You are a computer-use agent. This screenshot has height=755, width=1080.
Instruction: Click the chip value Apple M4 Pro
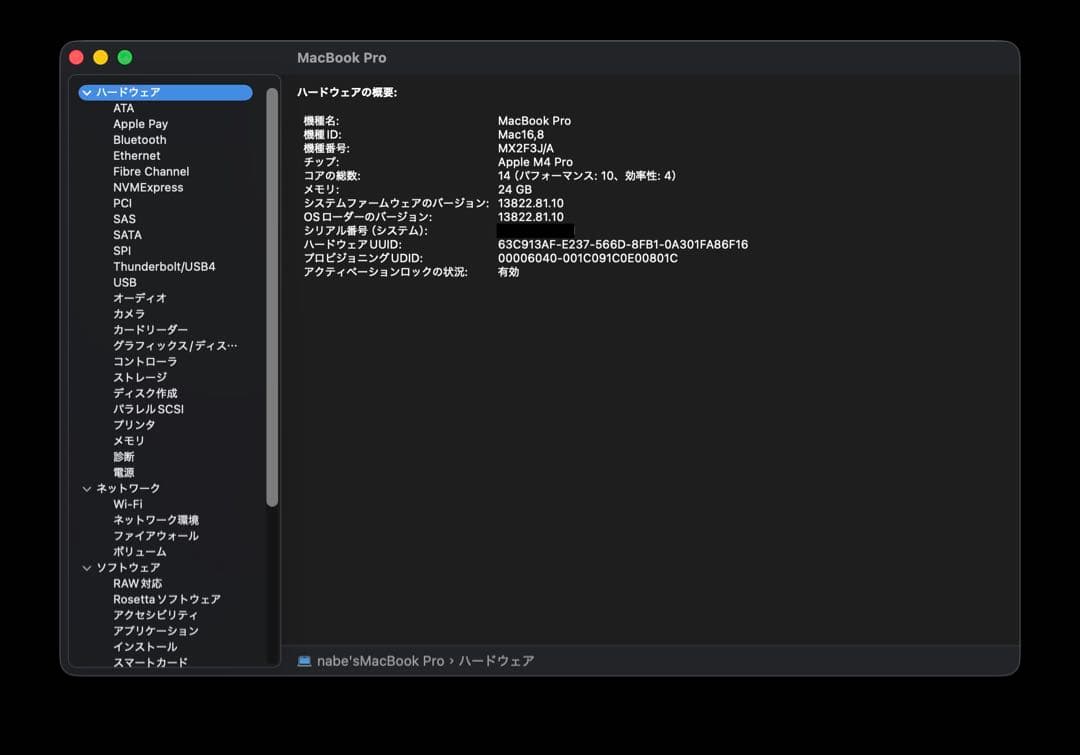pyautogui.click(x=535, y=162)
